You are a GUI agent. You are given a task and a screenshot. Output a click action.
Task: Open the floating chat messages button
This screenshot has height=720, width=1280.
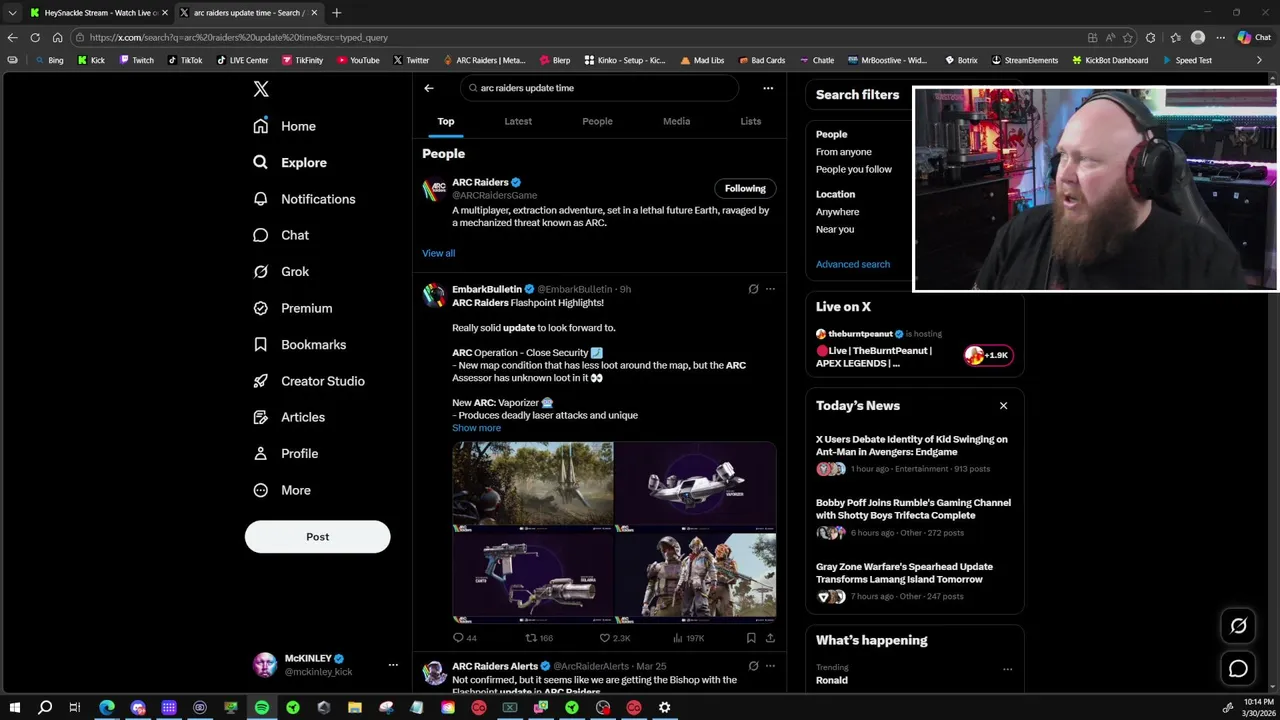click(1238, 669)
